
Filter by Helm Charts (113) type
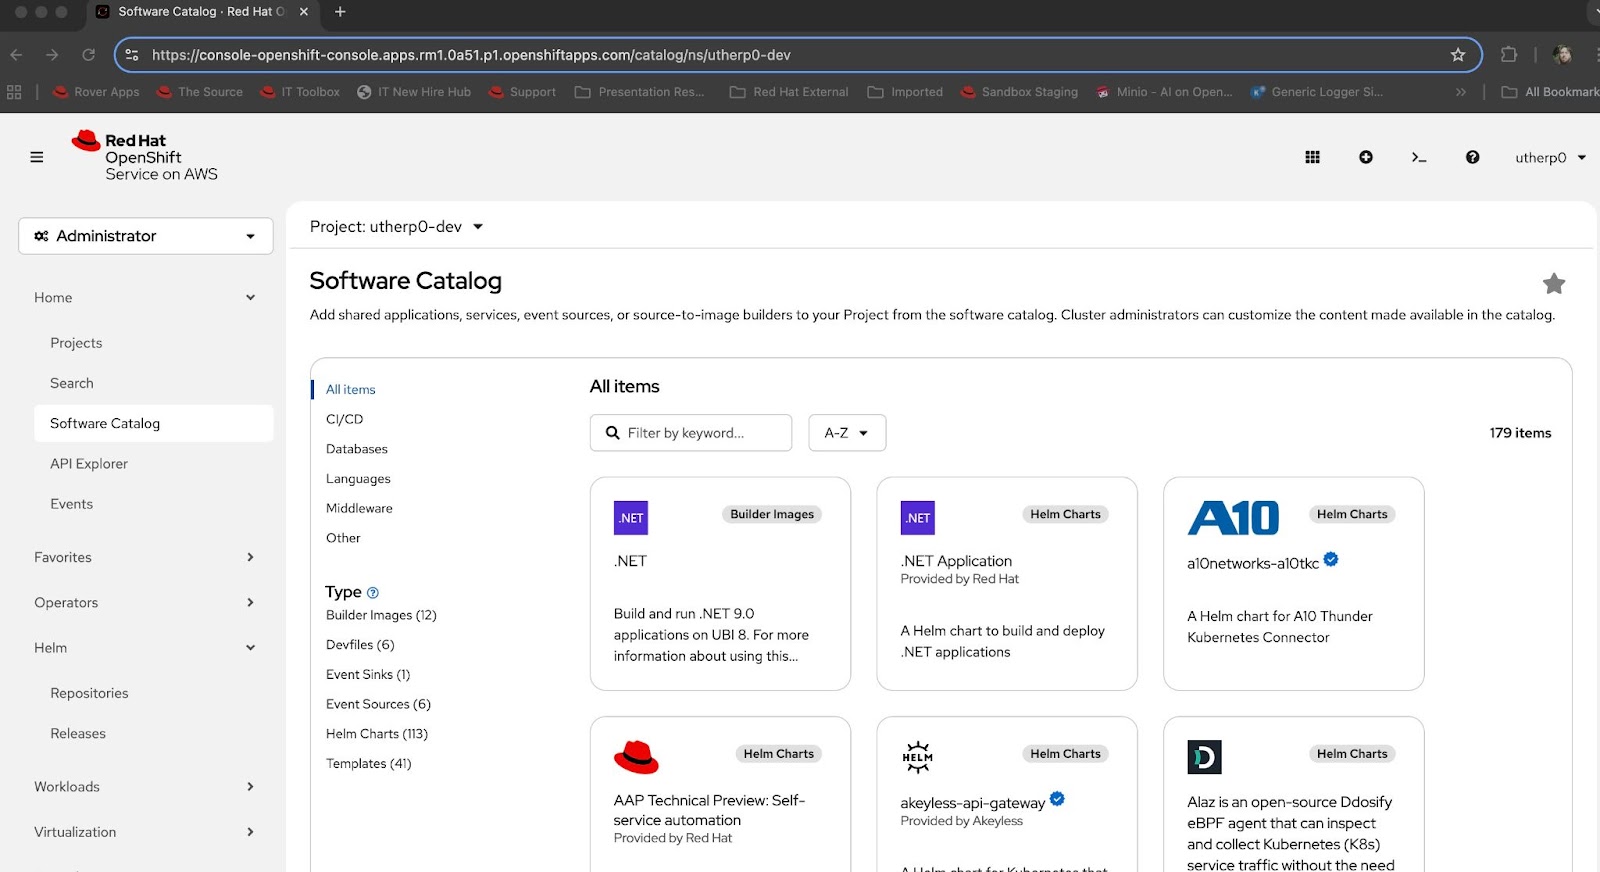376,734
